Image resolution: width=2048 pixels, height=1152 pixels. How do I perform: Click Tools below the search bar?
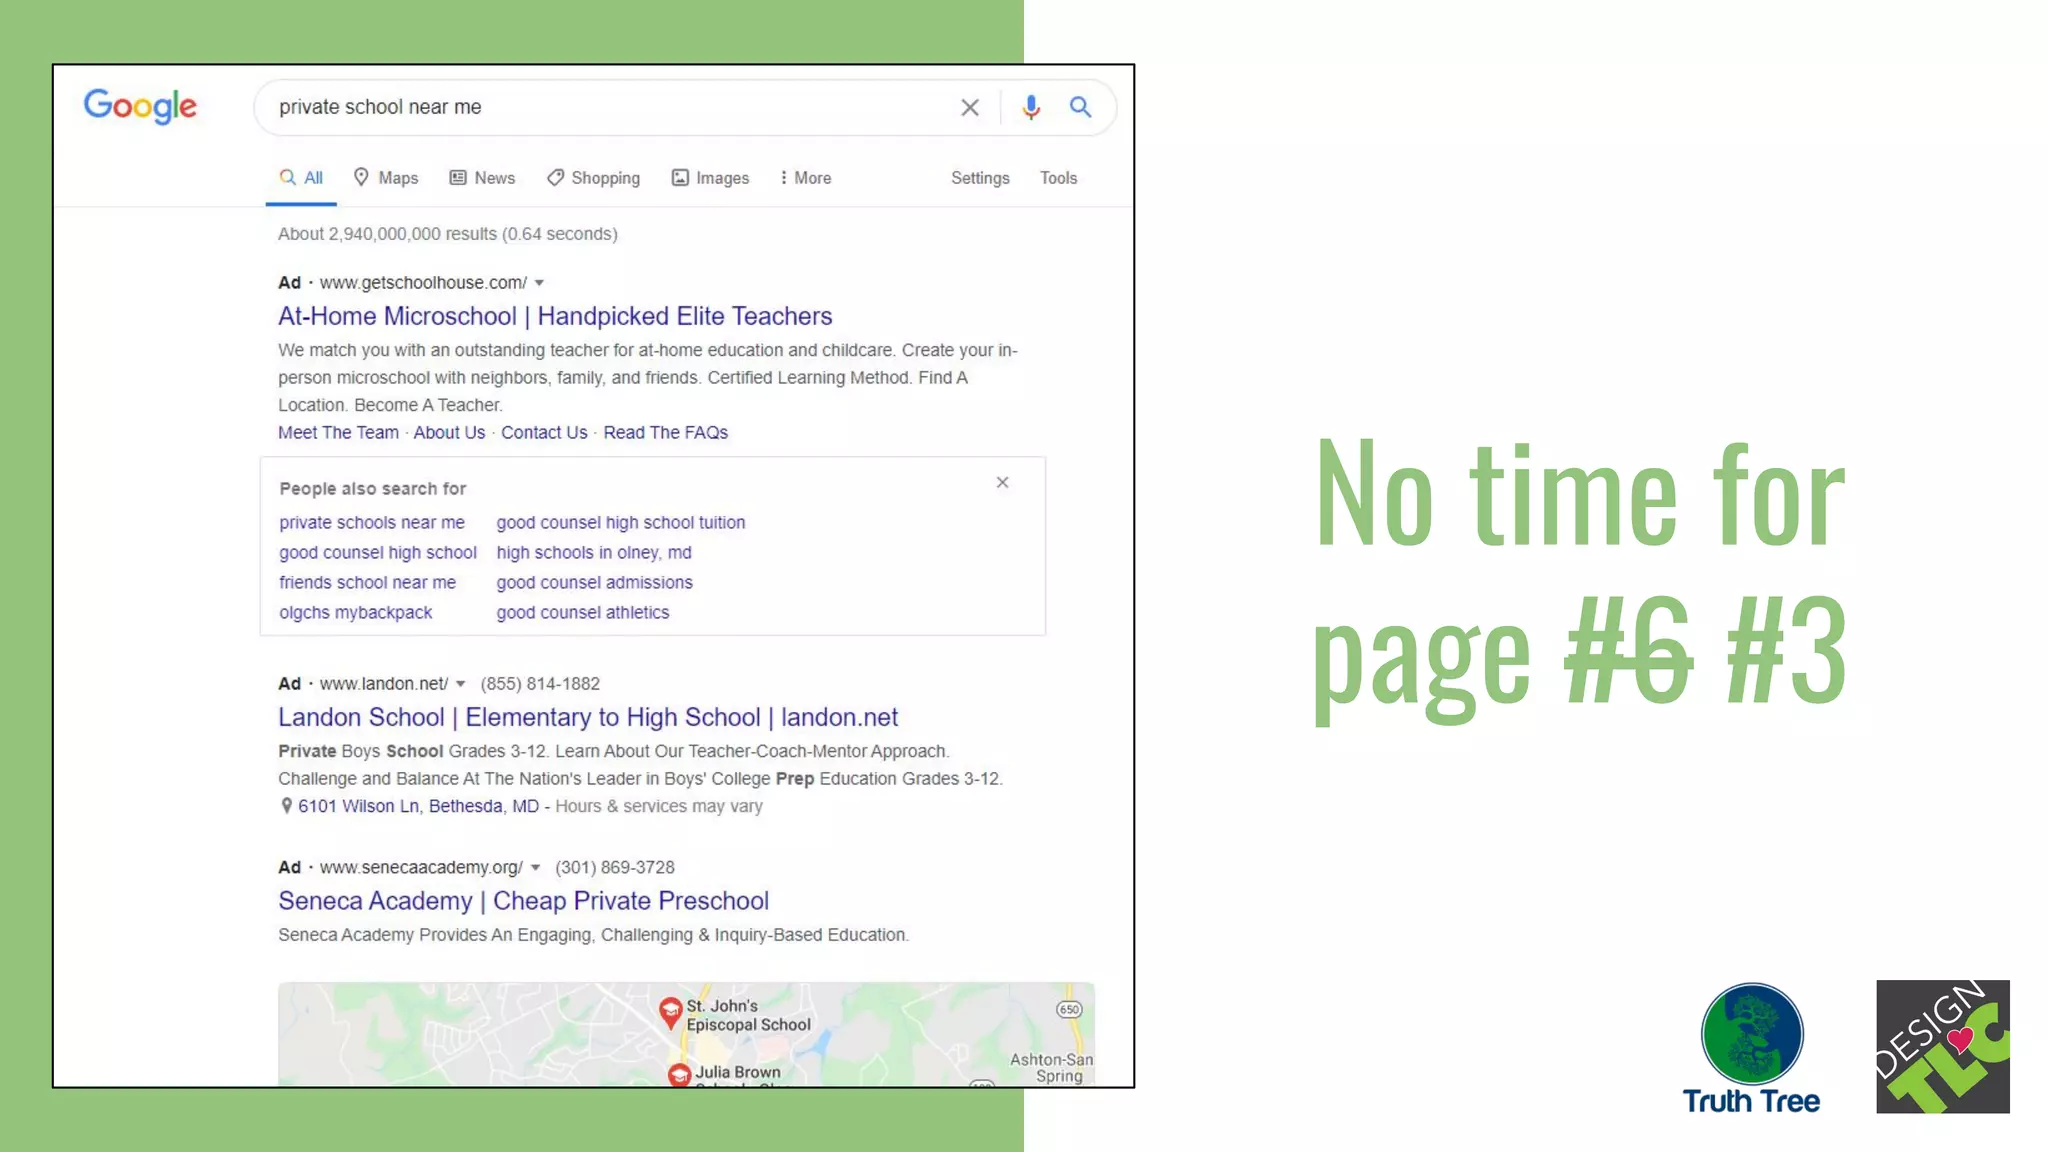click(x=1058, y=178)
